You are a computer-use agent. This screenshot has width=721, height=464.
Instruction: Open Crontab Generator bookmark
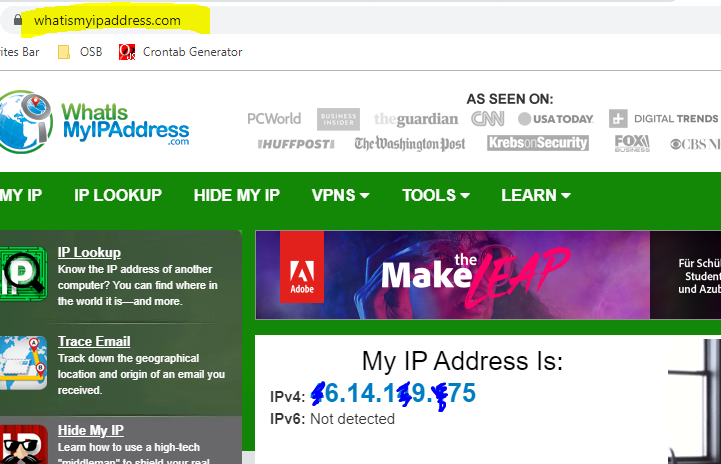(x=180, y=52)
